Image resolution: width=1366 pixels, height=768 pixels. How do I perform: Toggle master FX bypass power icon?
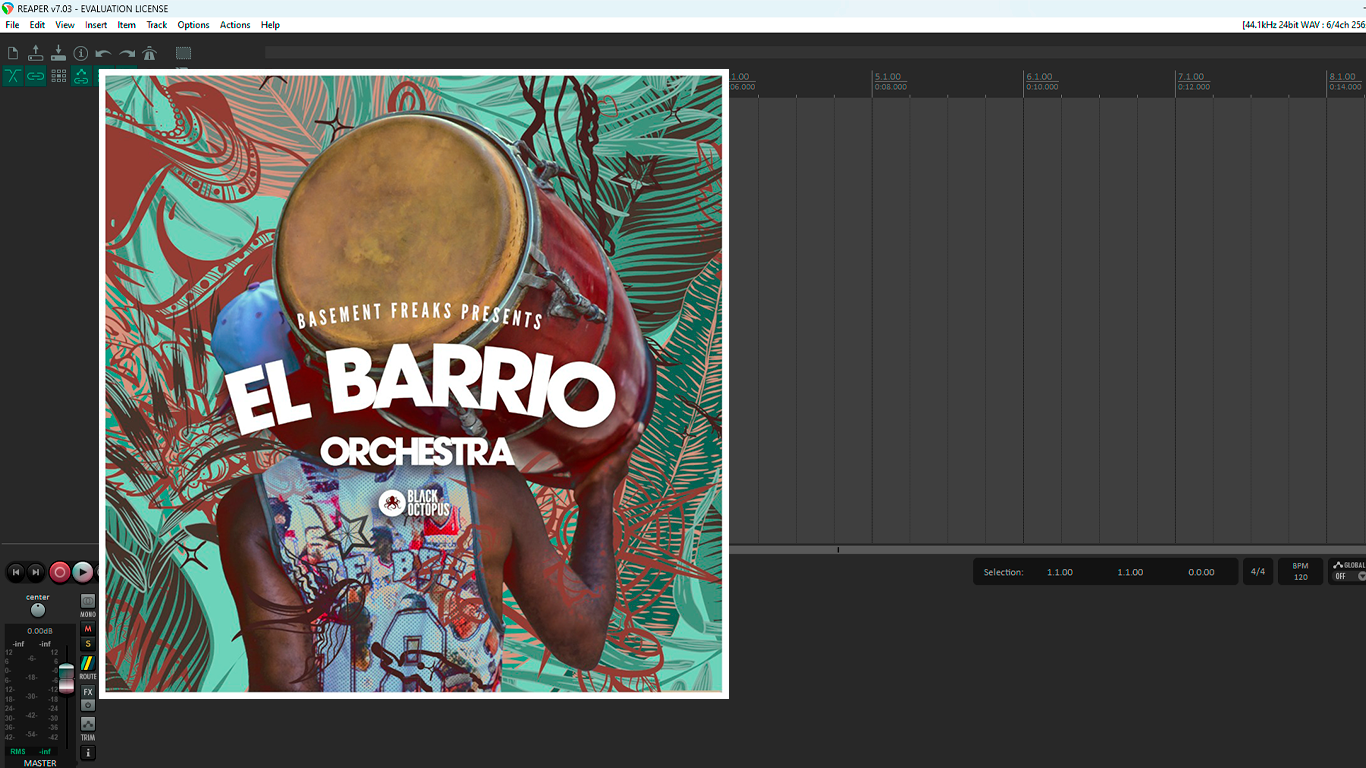pyautogui.click(x=88, y=705)
